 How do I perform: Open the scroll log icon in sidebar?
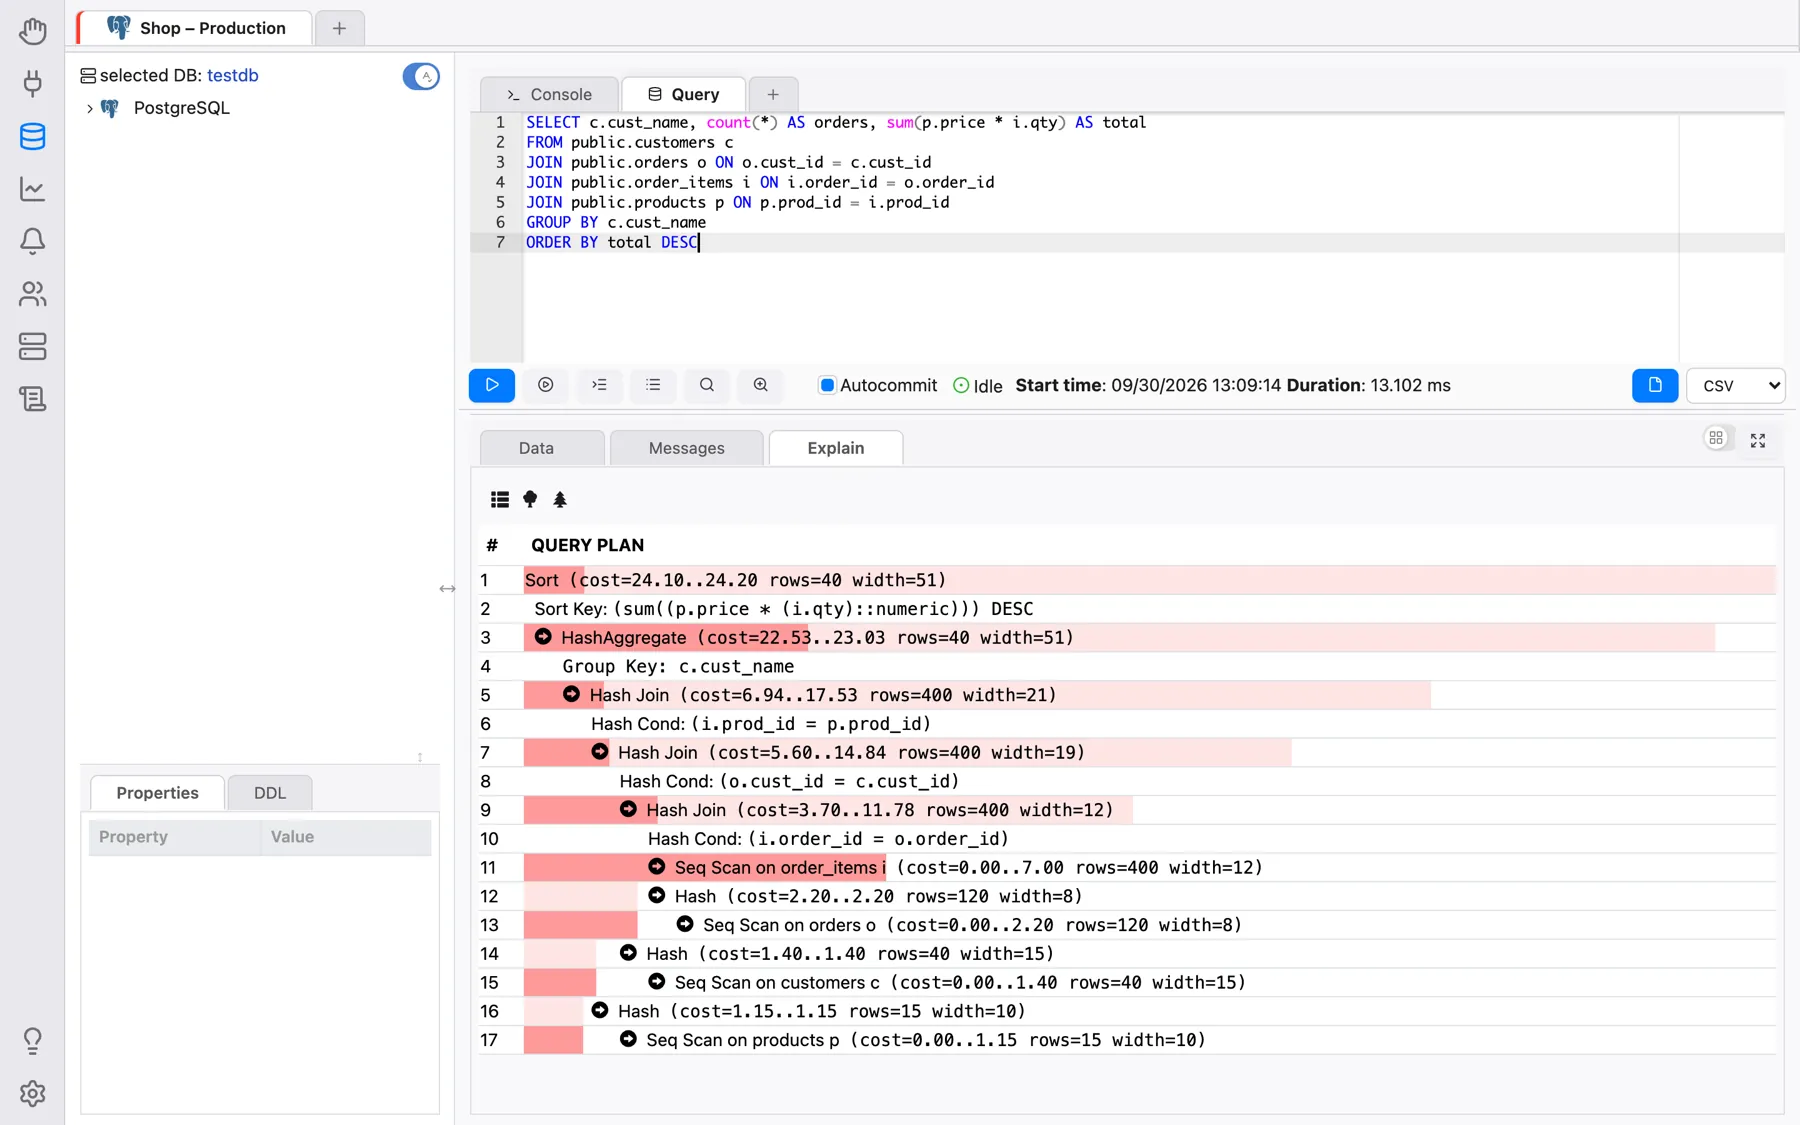tap(32, 399)
